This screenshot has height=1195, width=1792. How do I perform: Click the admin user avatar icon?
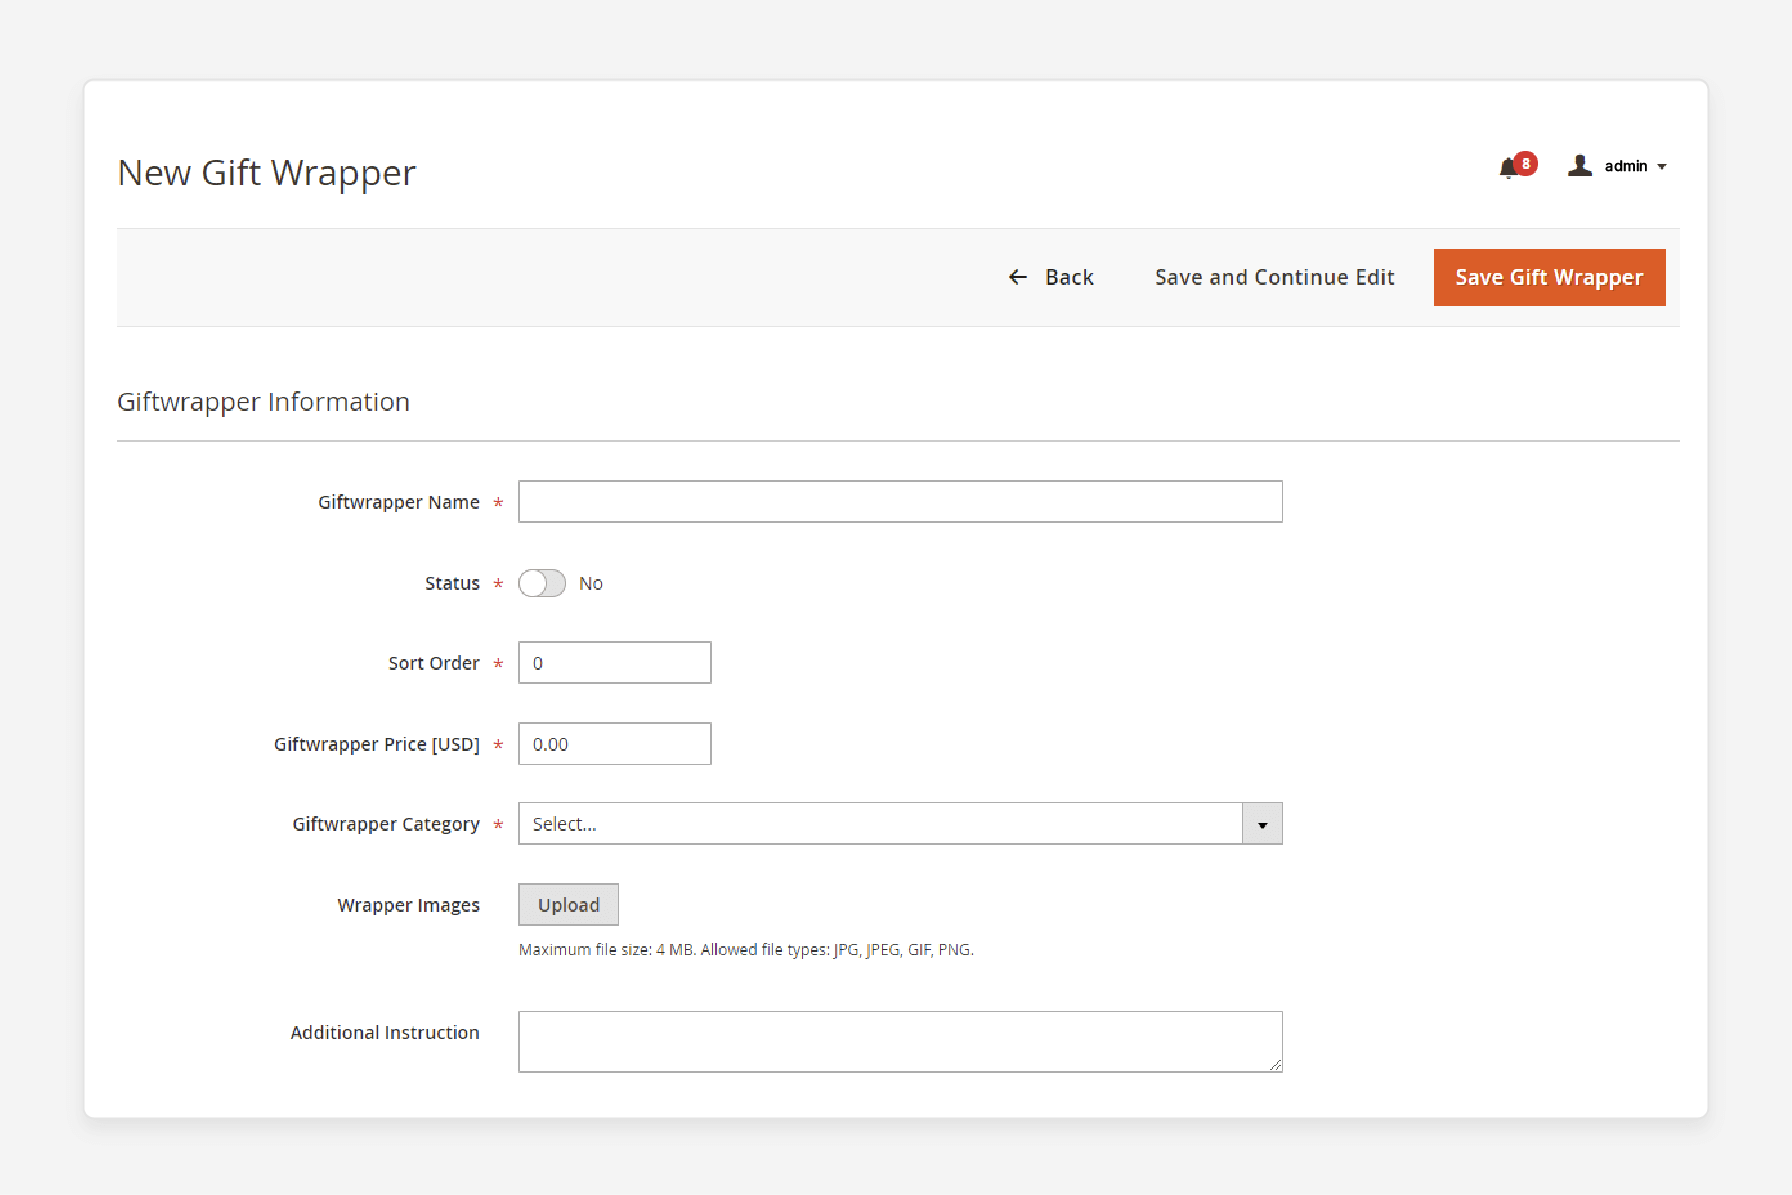1580,166
